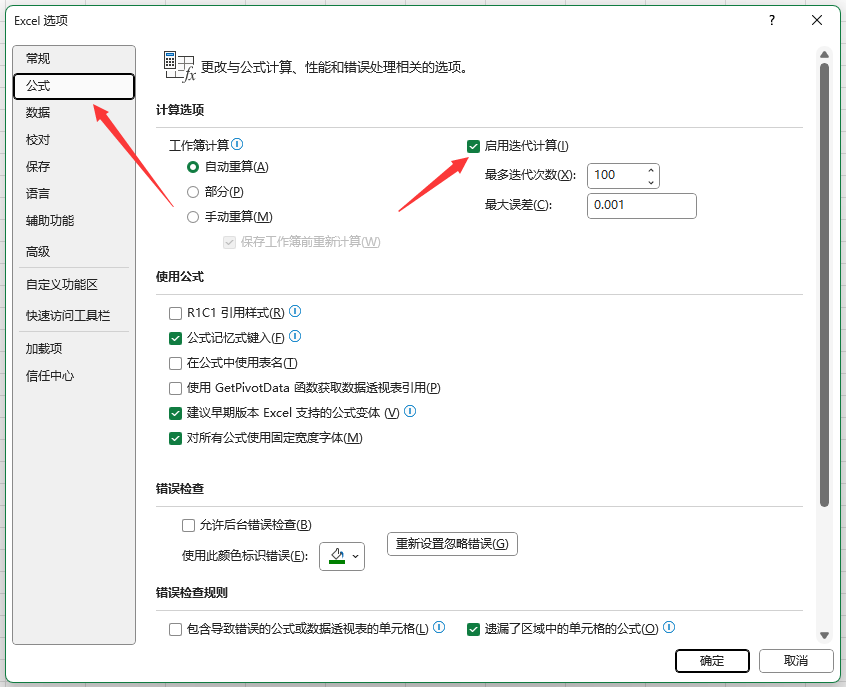This screenshot has height=687, width=846.
Task: Open the 校对 category
Action: pos(74,140)
